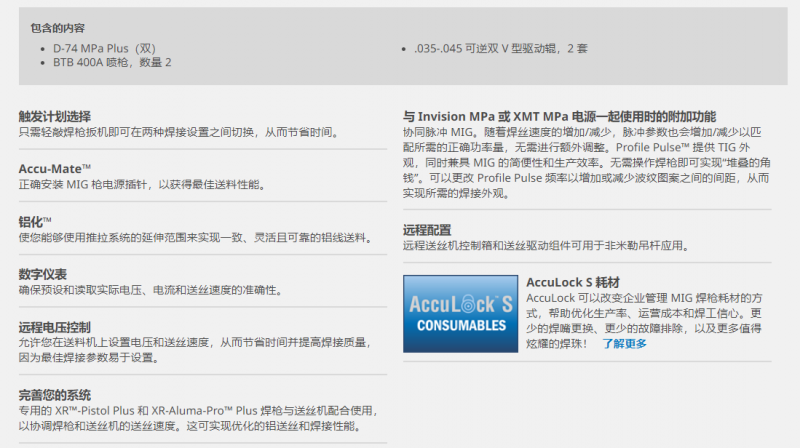Image resolution: width=800 pixels, height=448 pixels.
Task: Click the 正确安装 MIG 枪电源插针 description
Action: (143, 185)
